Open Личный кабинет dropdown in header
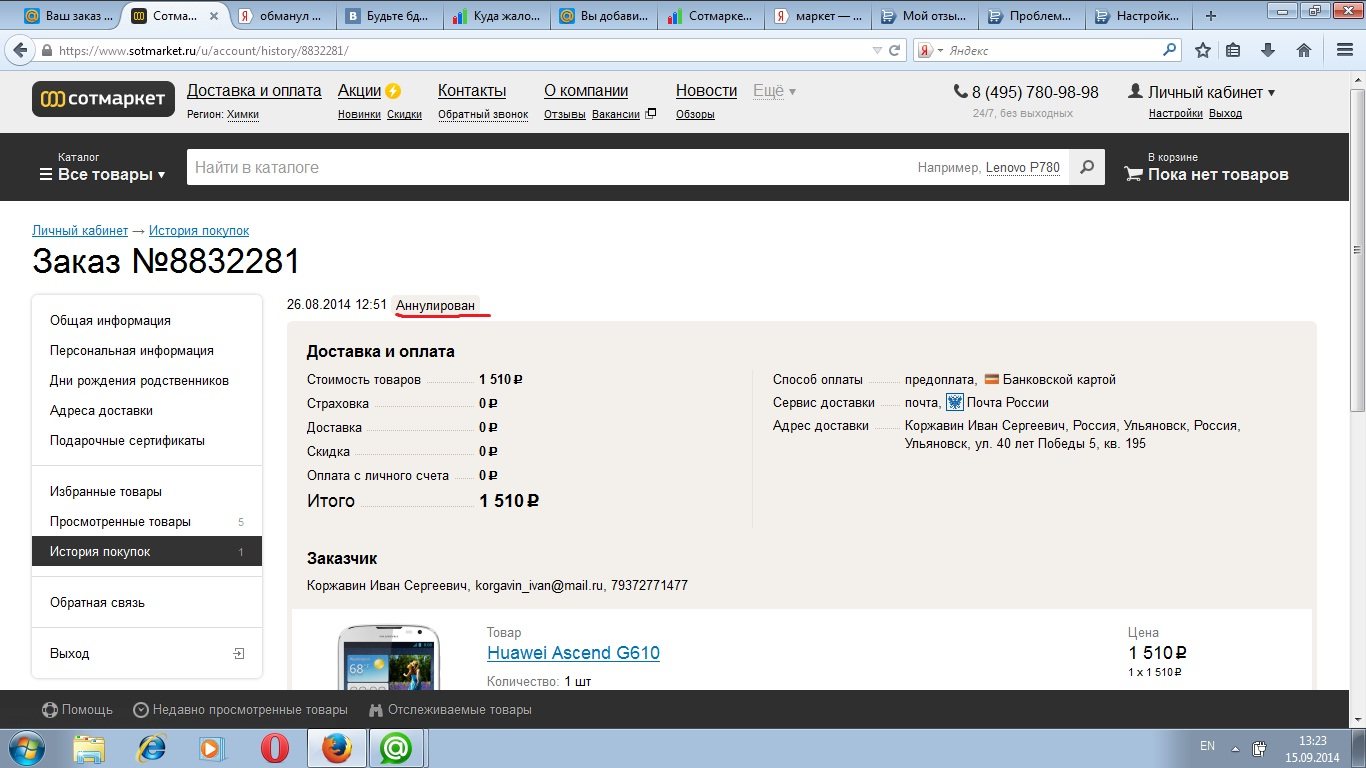The height and width of the screenshot is (768, 1366). [1201, 92]
